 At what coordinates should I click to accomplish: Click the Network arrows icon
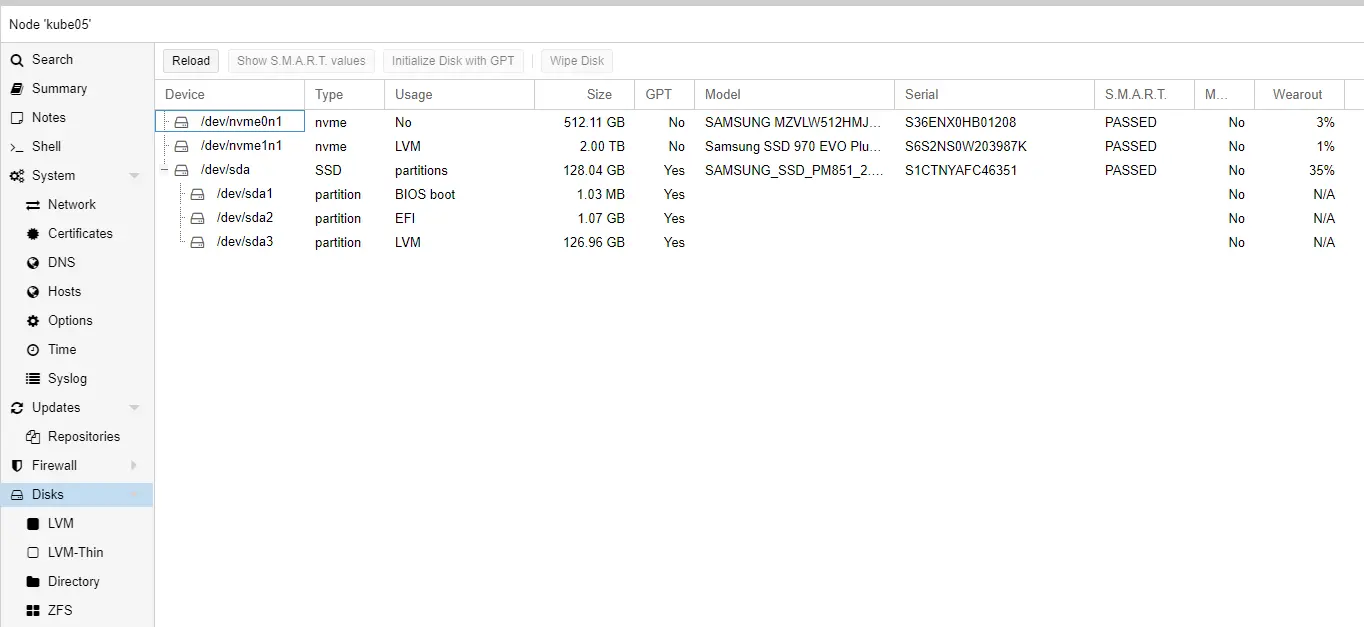[x=33, y=205]
